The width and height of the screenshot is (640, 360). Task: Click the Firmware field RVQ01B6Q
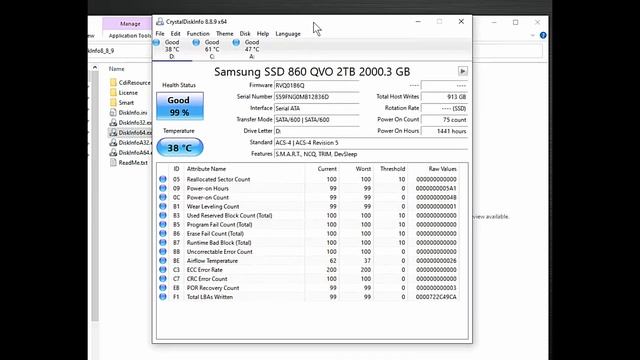[317, 85]
